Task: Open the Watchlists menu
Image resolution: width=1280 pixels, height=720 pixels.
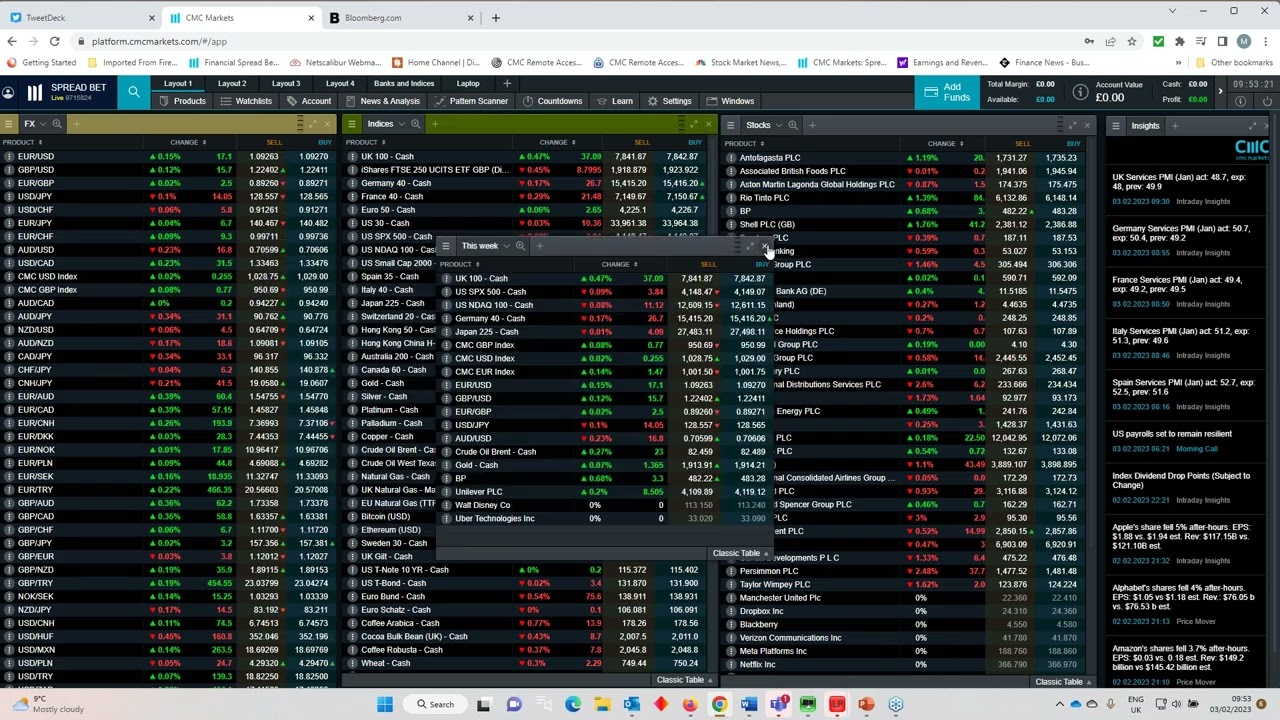Action: coord(245,101)
